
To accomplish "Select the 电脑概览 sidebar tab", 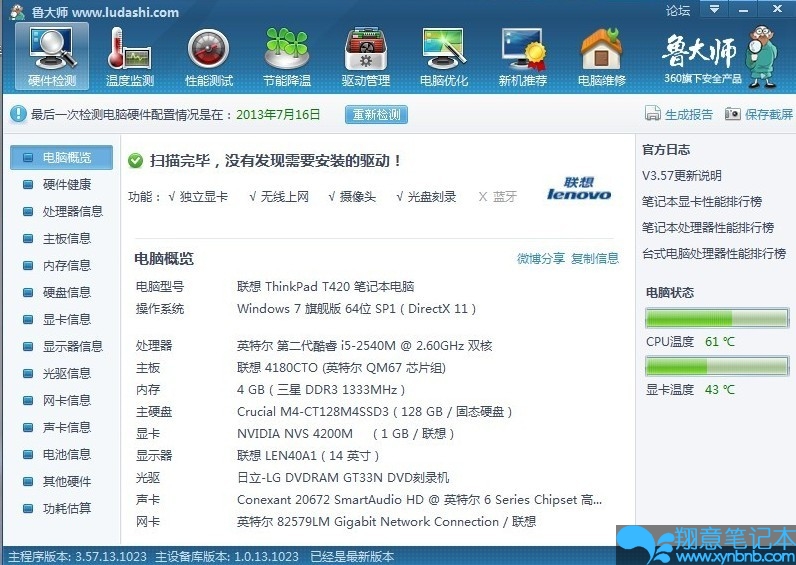I will 61,157.
